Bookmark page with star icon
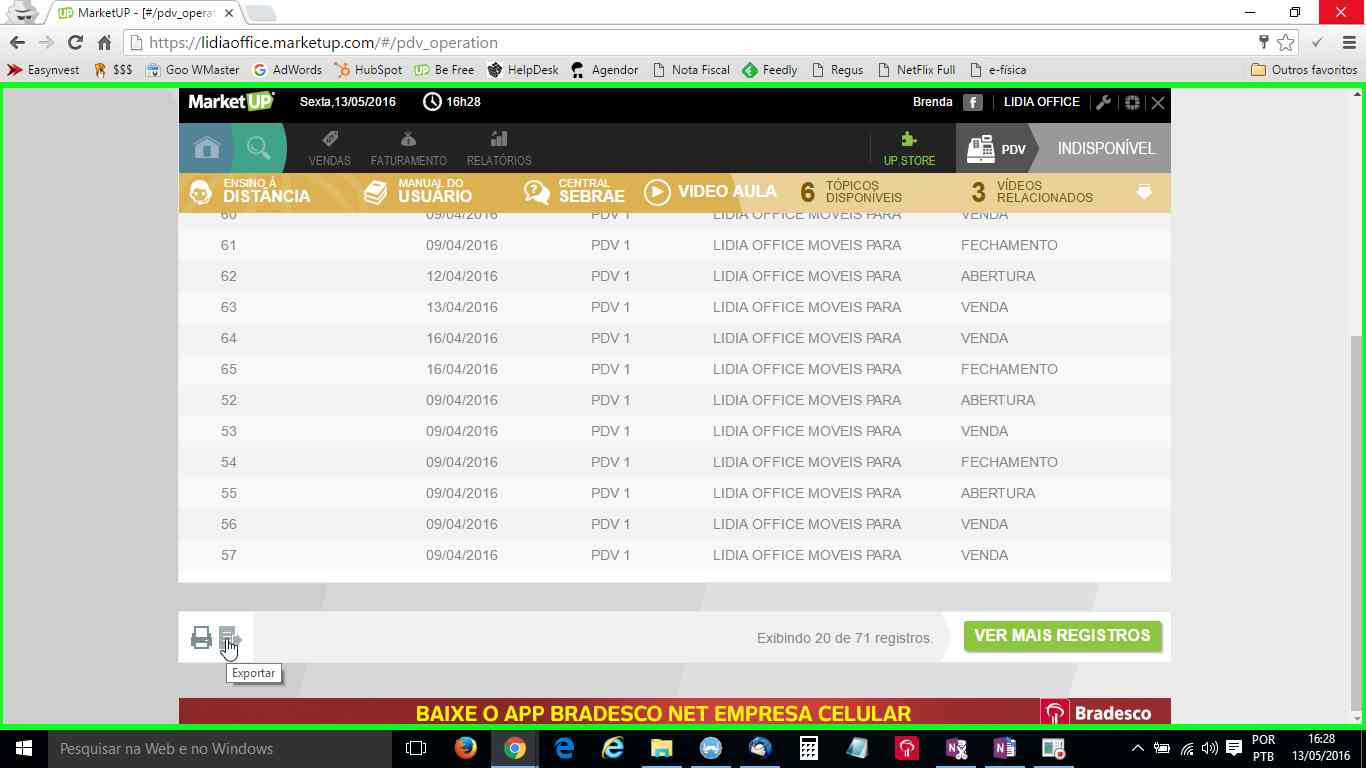Viewport: 1366px width, 768px height. coord(1285,43)
